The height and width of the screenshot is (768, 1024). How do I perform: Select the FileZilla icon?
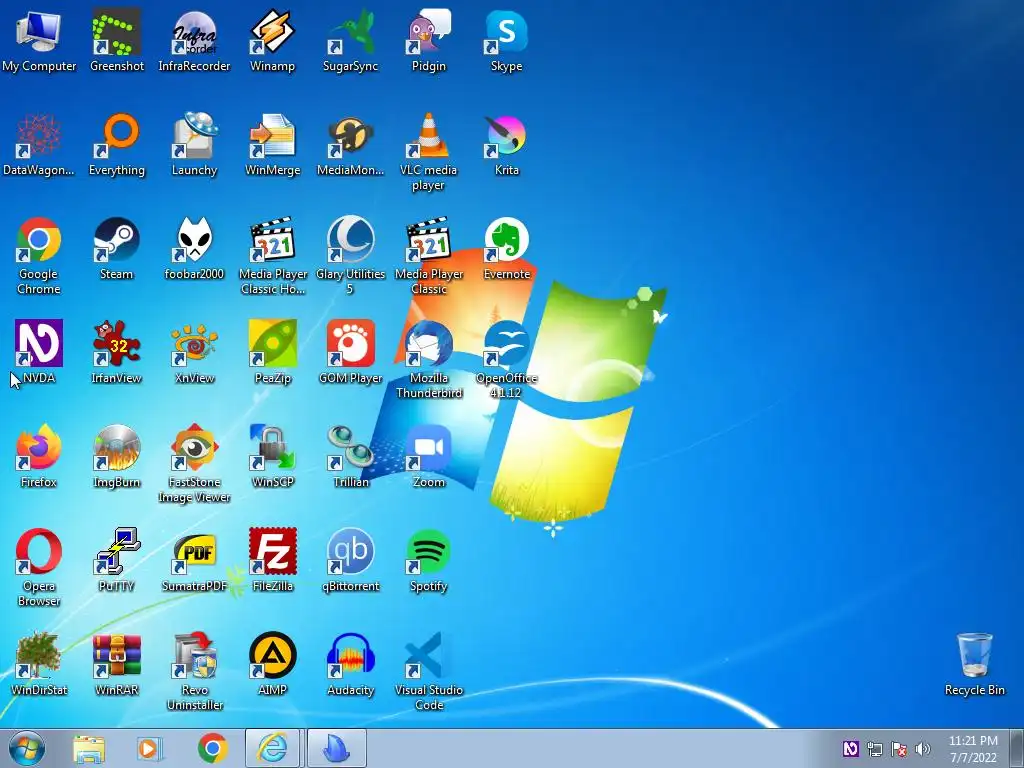[x=272, y=552]
